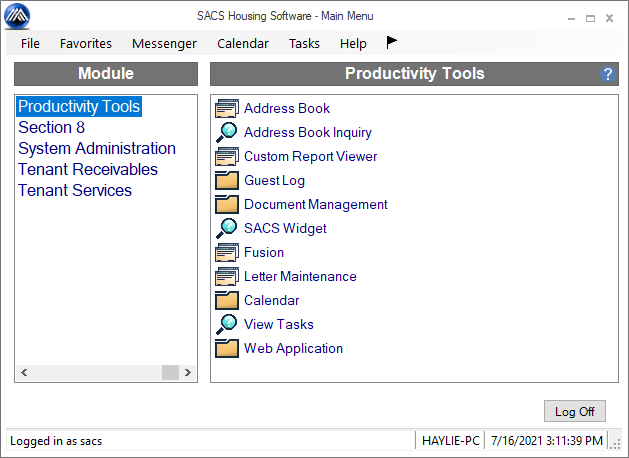Screen dimensions: 629x458
Task: Click the date and time status entry
Action: pos(547,441)
